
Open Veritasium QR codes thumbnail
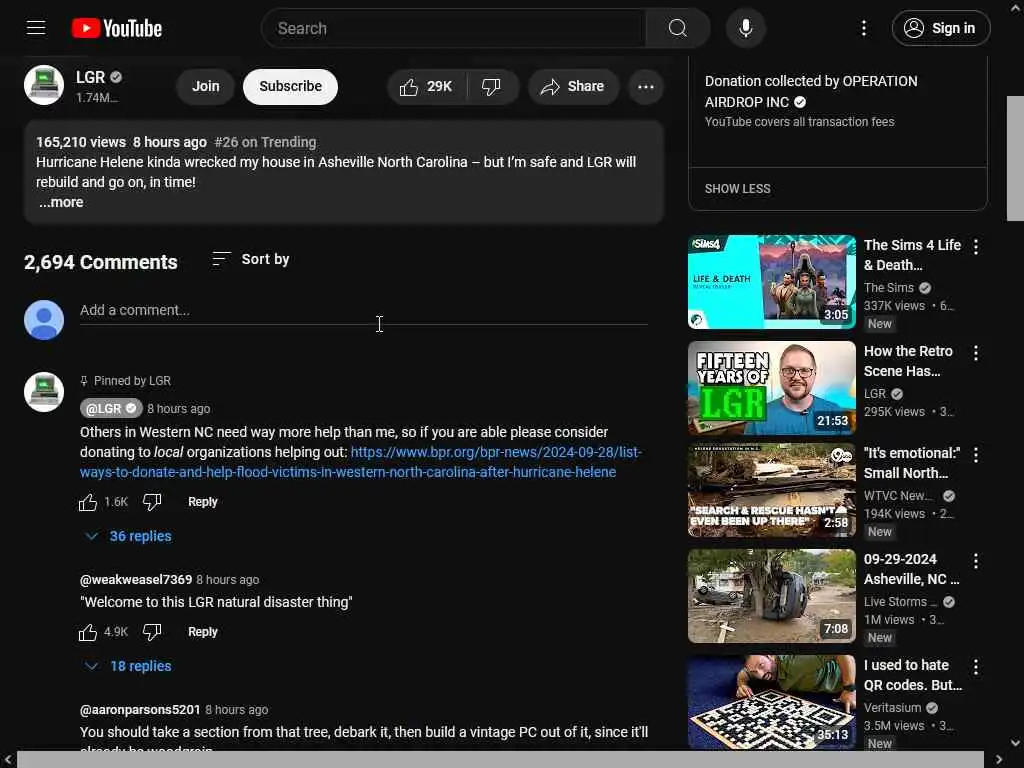point(771,702)
